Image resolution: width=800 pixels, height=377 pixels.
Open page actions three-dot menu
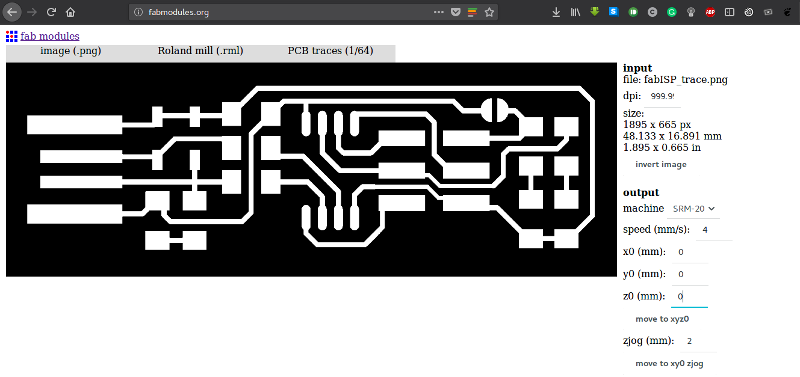pos(438,12)
